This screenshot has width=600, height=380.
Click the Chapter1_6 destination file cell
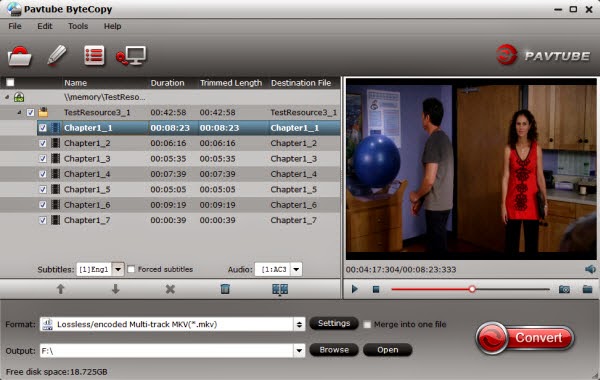[x=293, y=205]
